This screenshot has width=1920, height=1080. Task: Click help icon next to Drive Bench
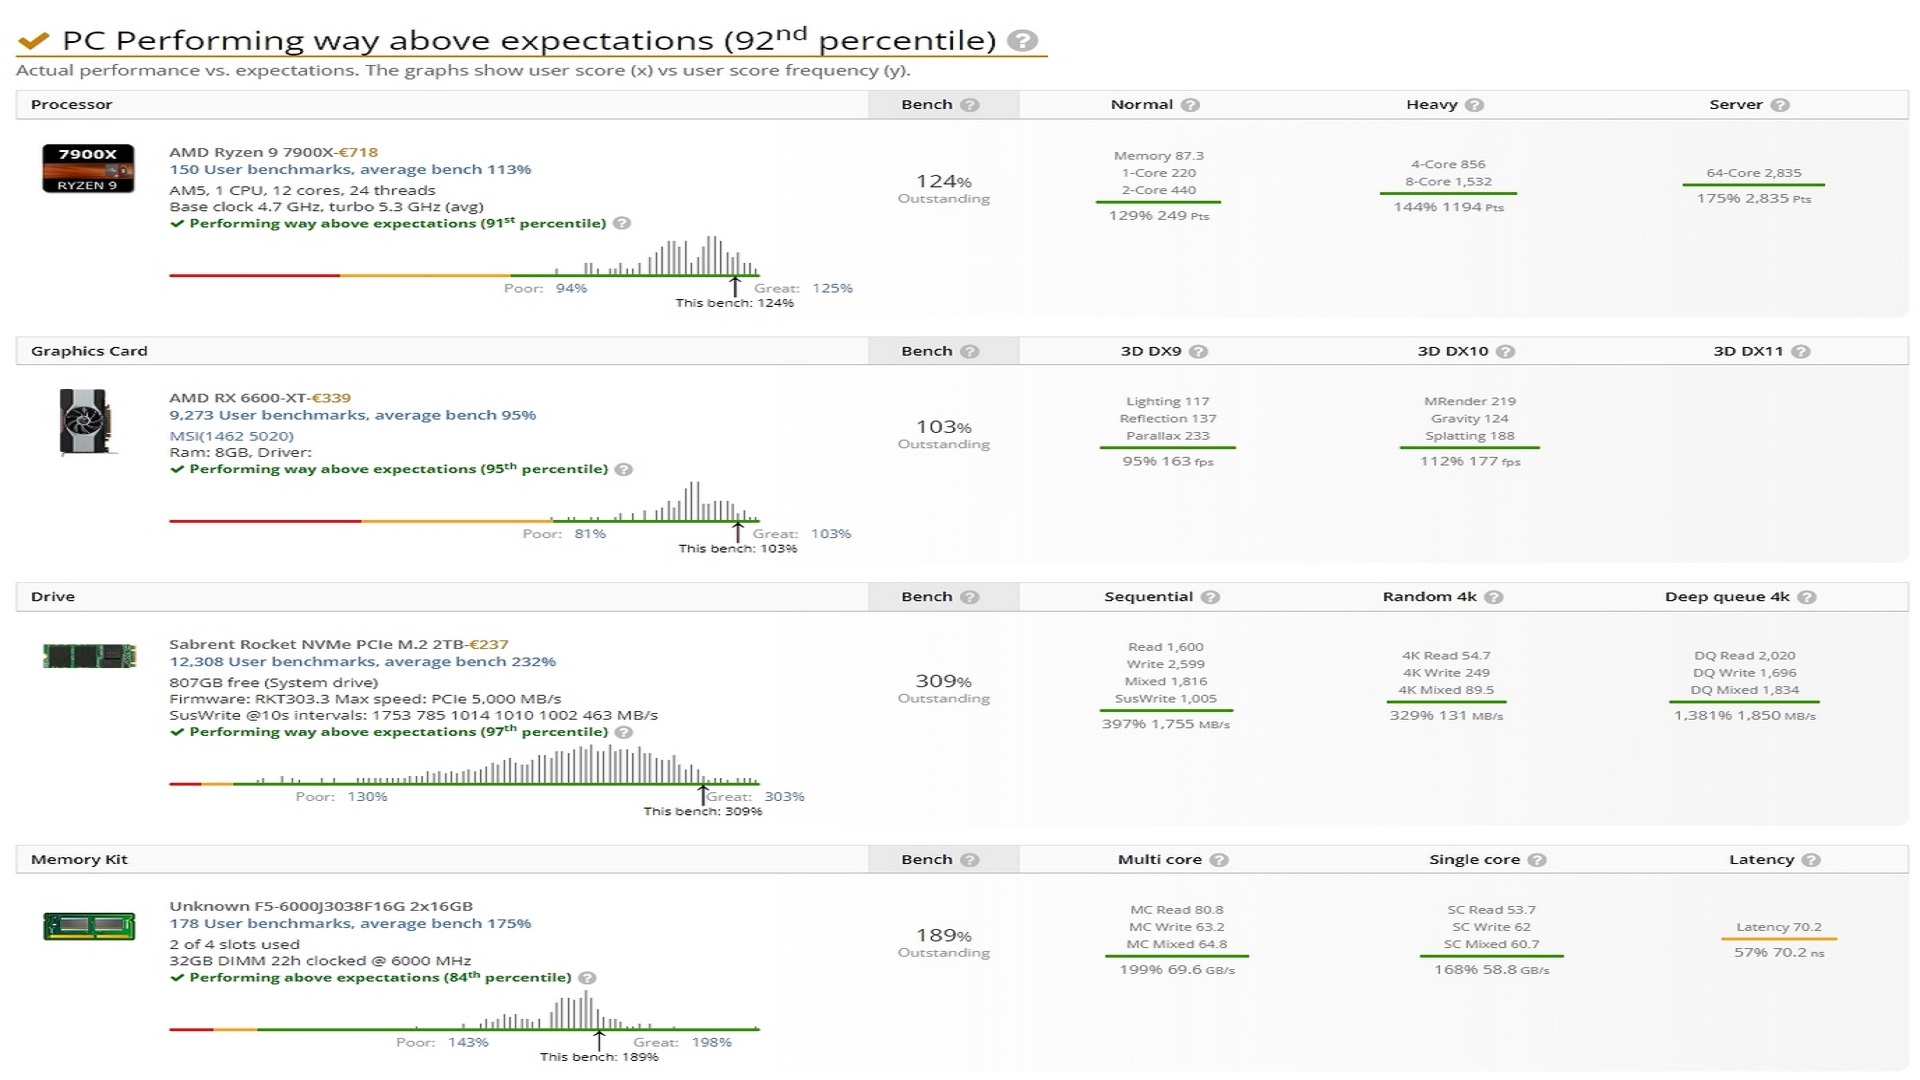pyautogui.click(x=969, y=597)
